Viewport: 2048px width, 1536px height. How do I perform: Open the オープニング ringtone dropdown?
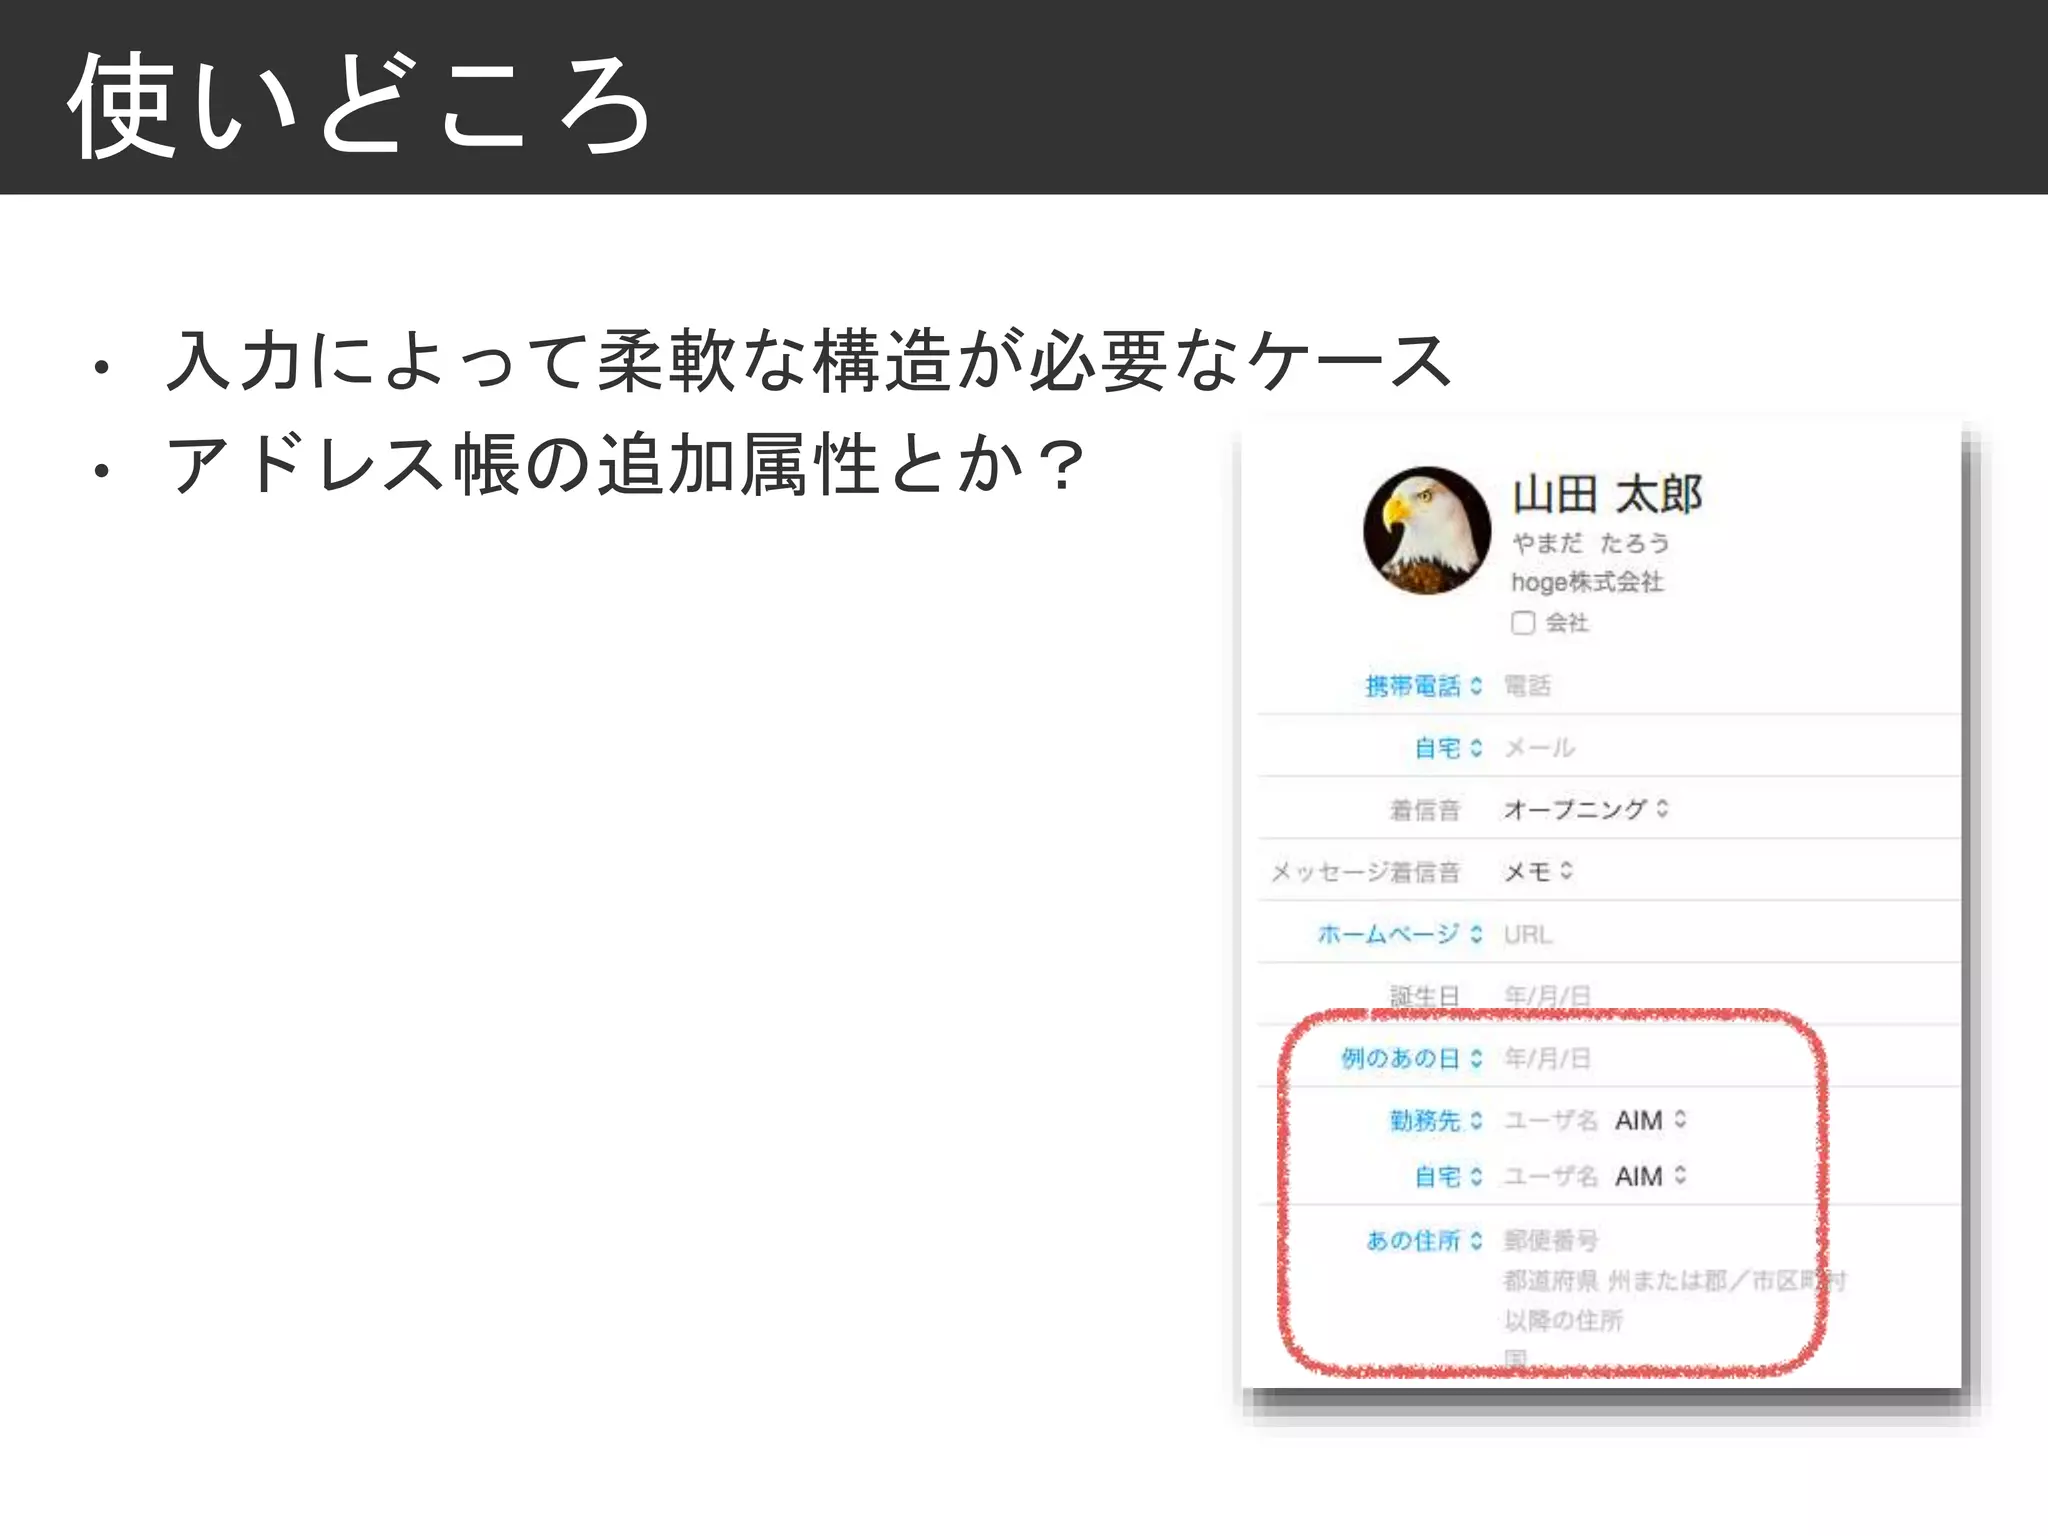(1586, 809)
